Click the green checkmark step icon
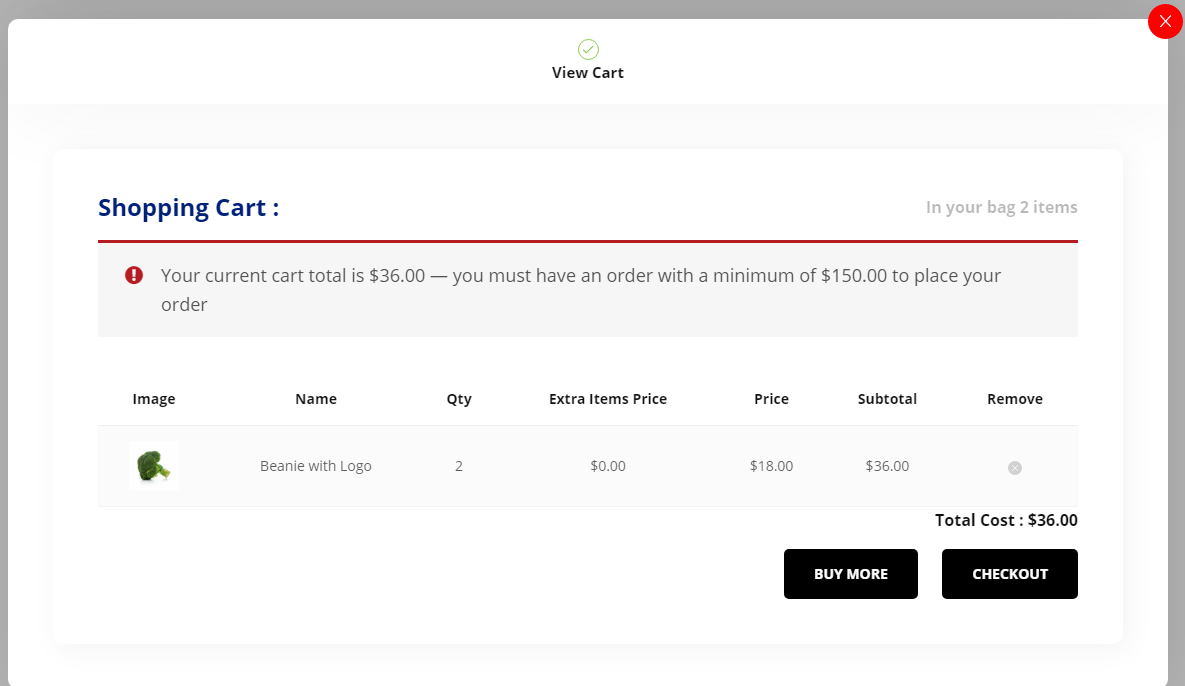The image size is (1185, 686). pos(588,49)
